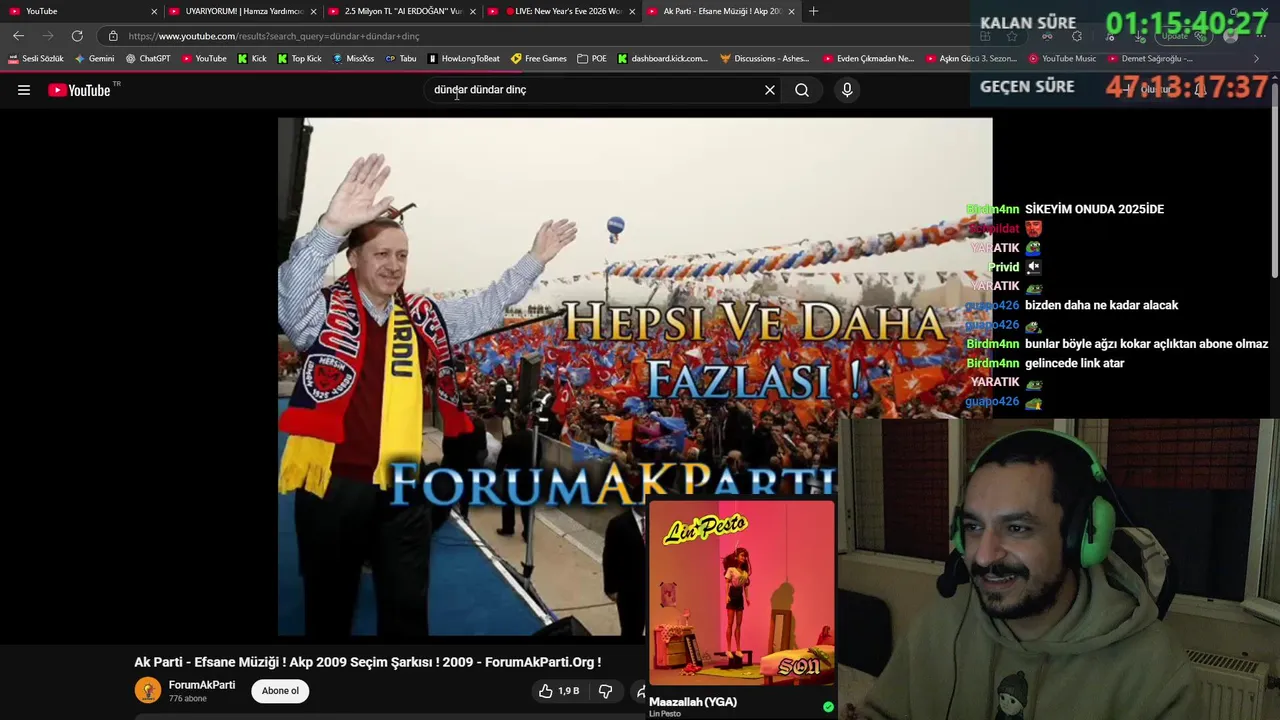
Task: Click the '776 abone' subscriber count
Action: coord(188,699)
